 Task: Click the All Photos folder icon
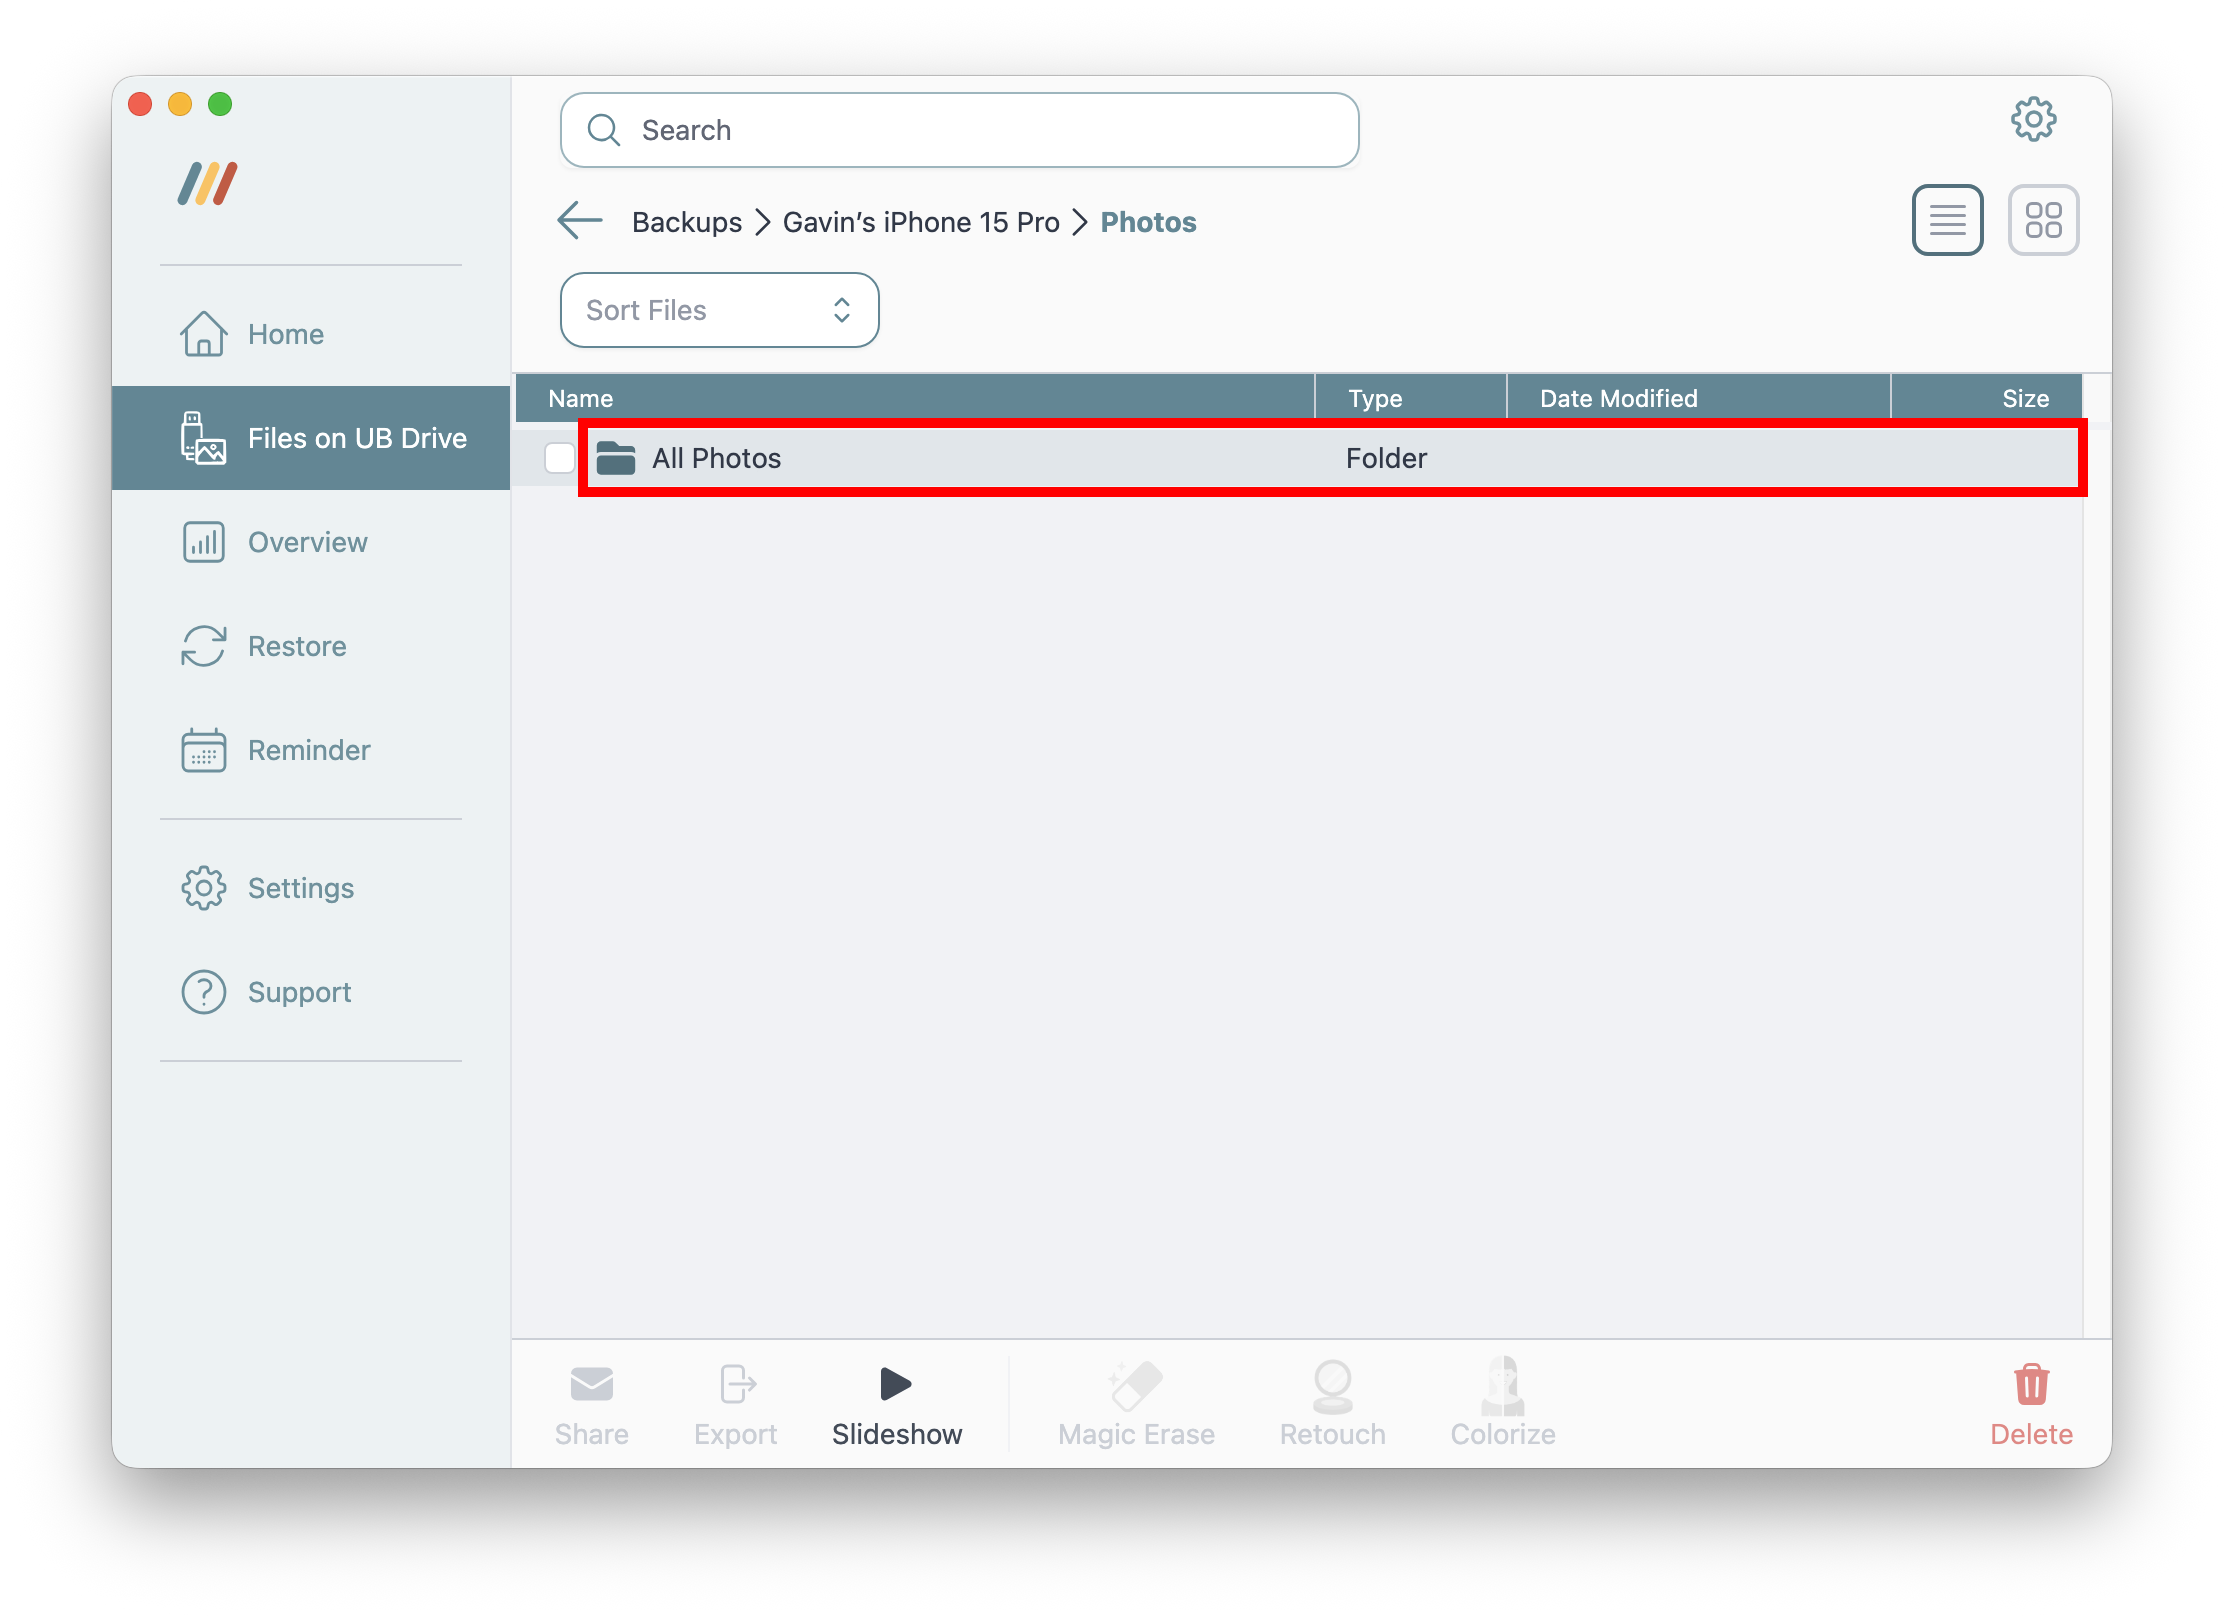coord(615,458)
